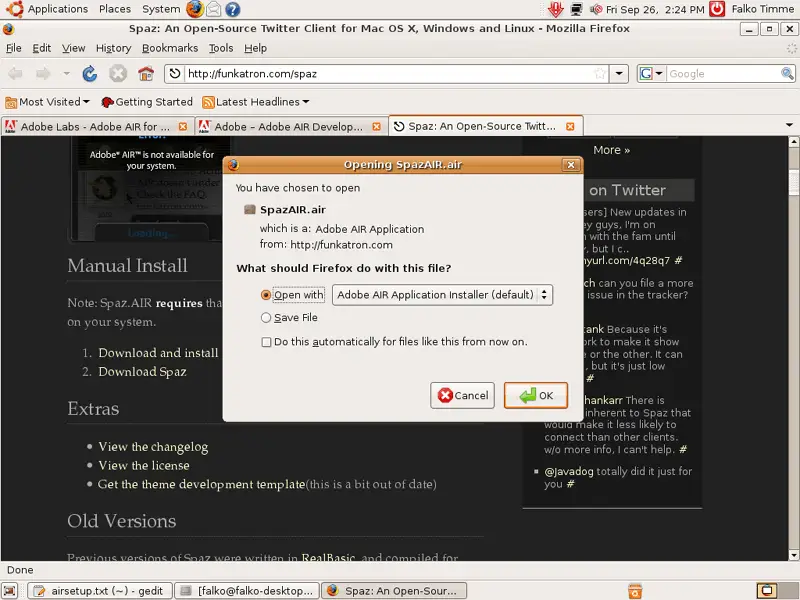Open the search engine selector dropdown
This screenshot has width=800, height=600.
pos(651,73)
